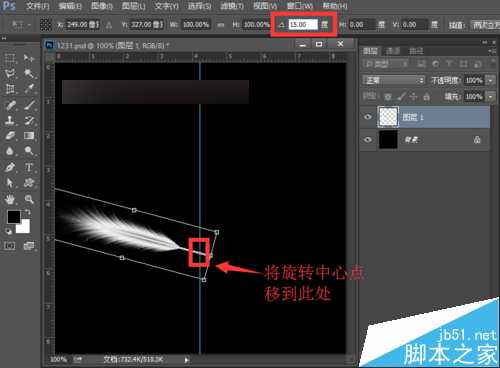Select the Rectangular Marquee tool
500x368 pixels.
tap(10, 58)
